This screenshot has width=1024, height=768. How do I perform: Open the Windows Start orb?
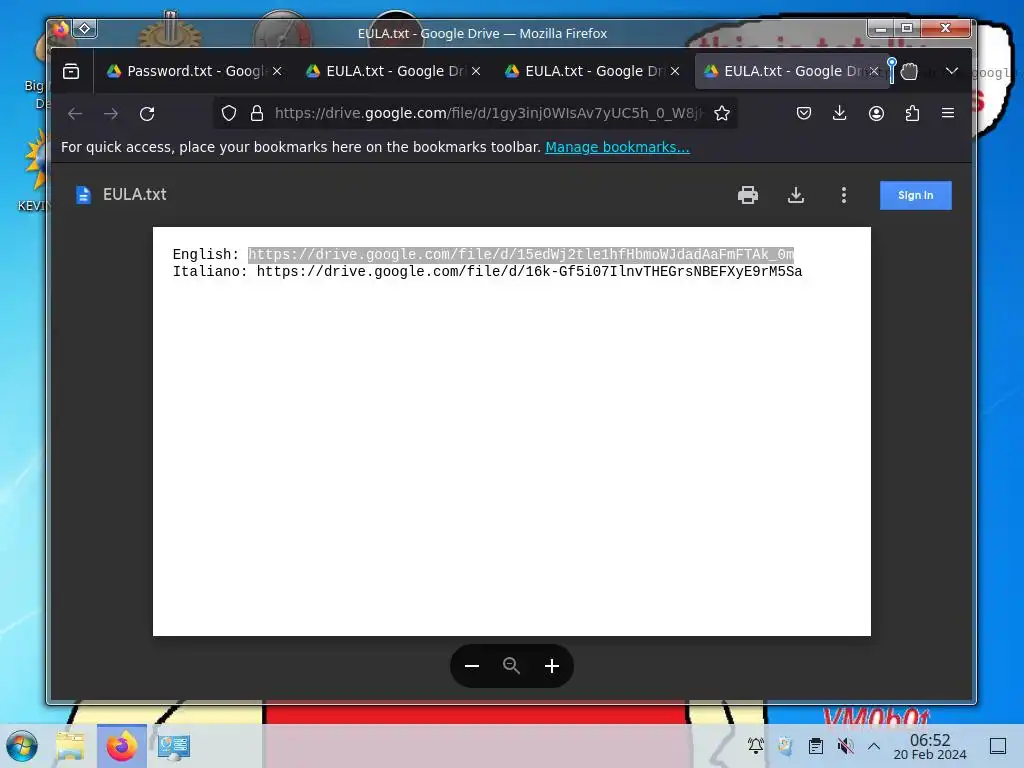point(22,746)
